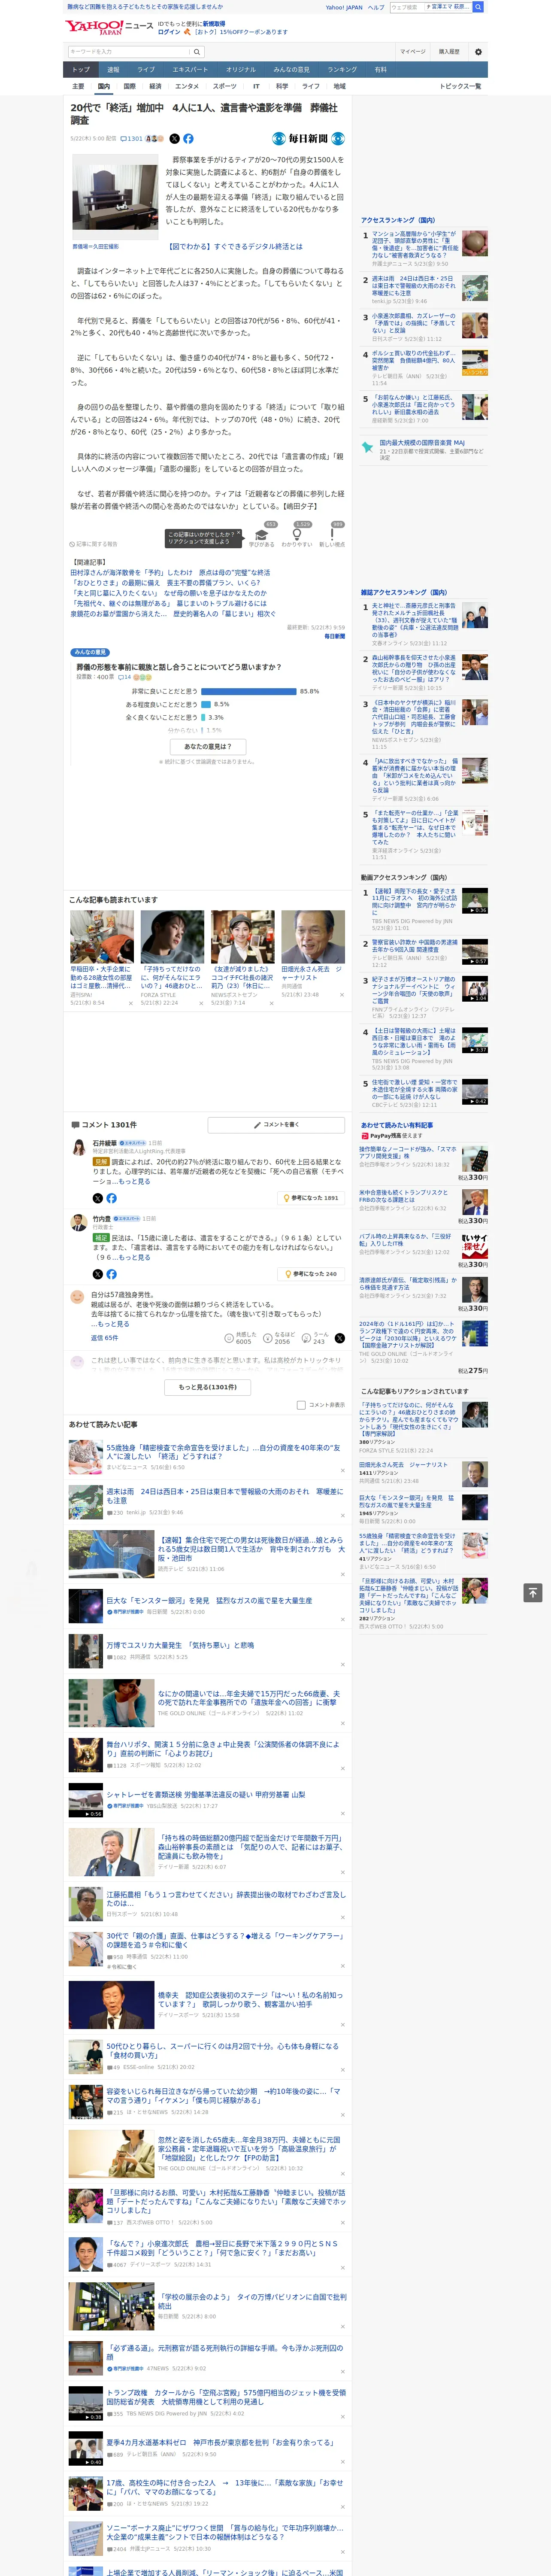Viewport: 551px width, 2576px height.
Task: Click the Mainichi Shimbun logo
Action: pyautogui.click(x=309, y=139)
